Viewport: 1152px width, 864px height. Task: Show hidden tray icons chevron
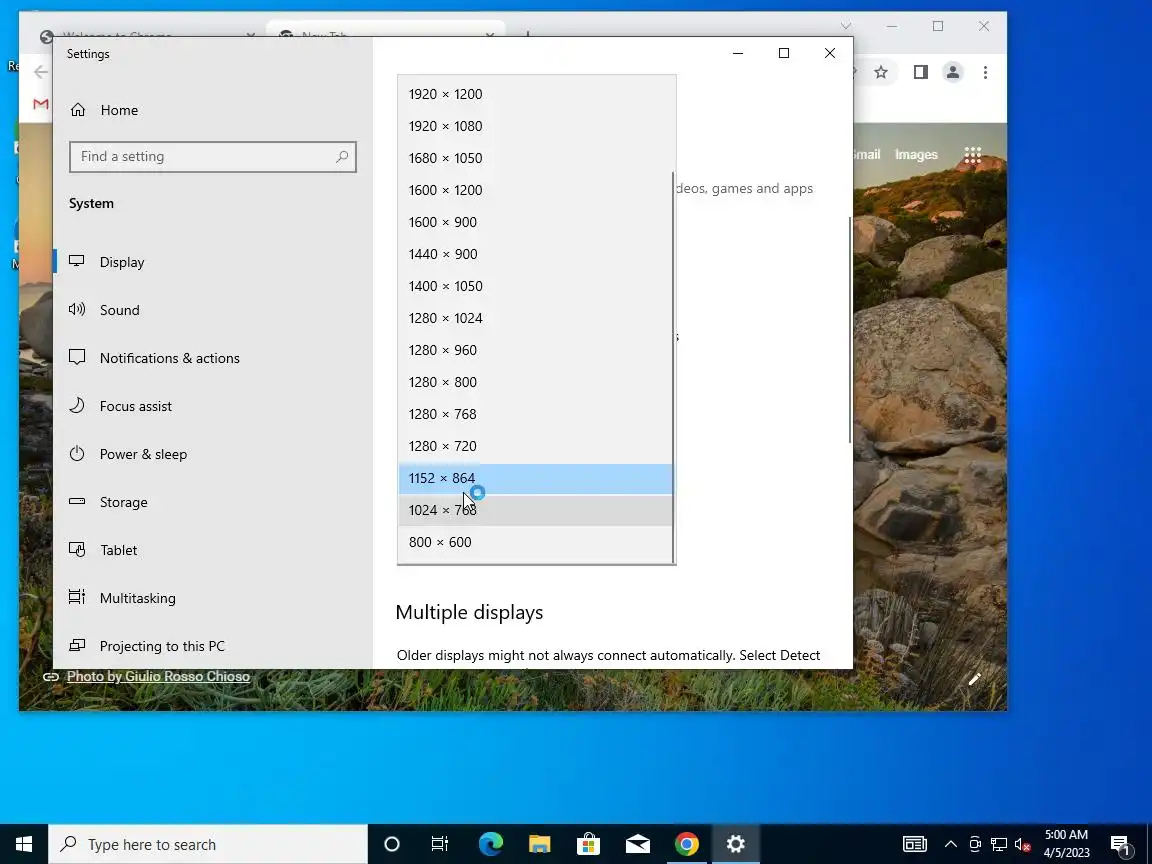pyautogui.click(x=951, y=844)
